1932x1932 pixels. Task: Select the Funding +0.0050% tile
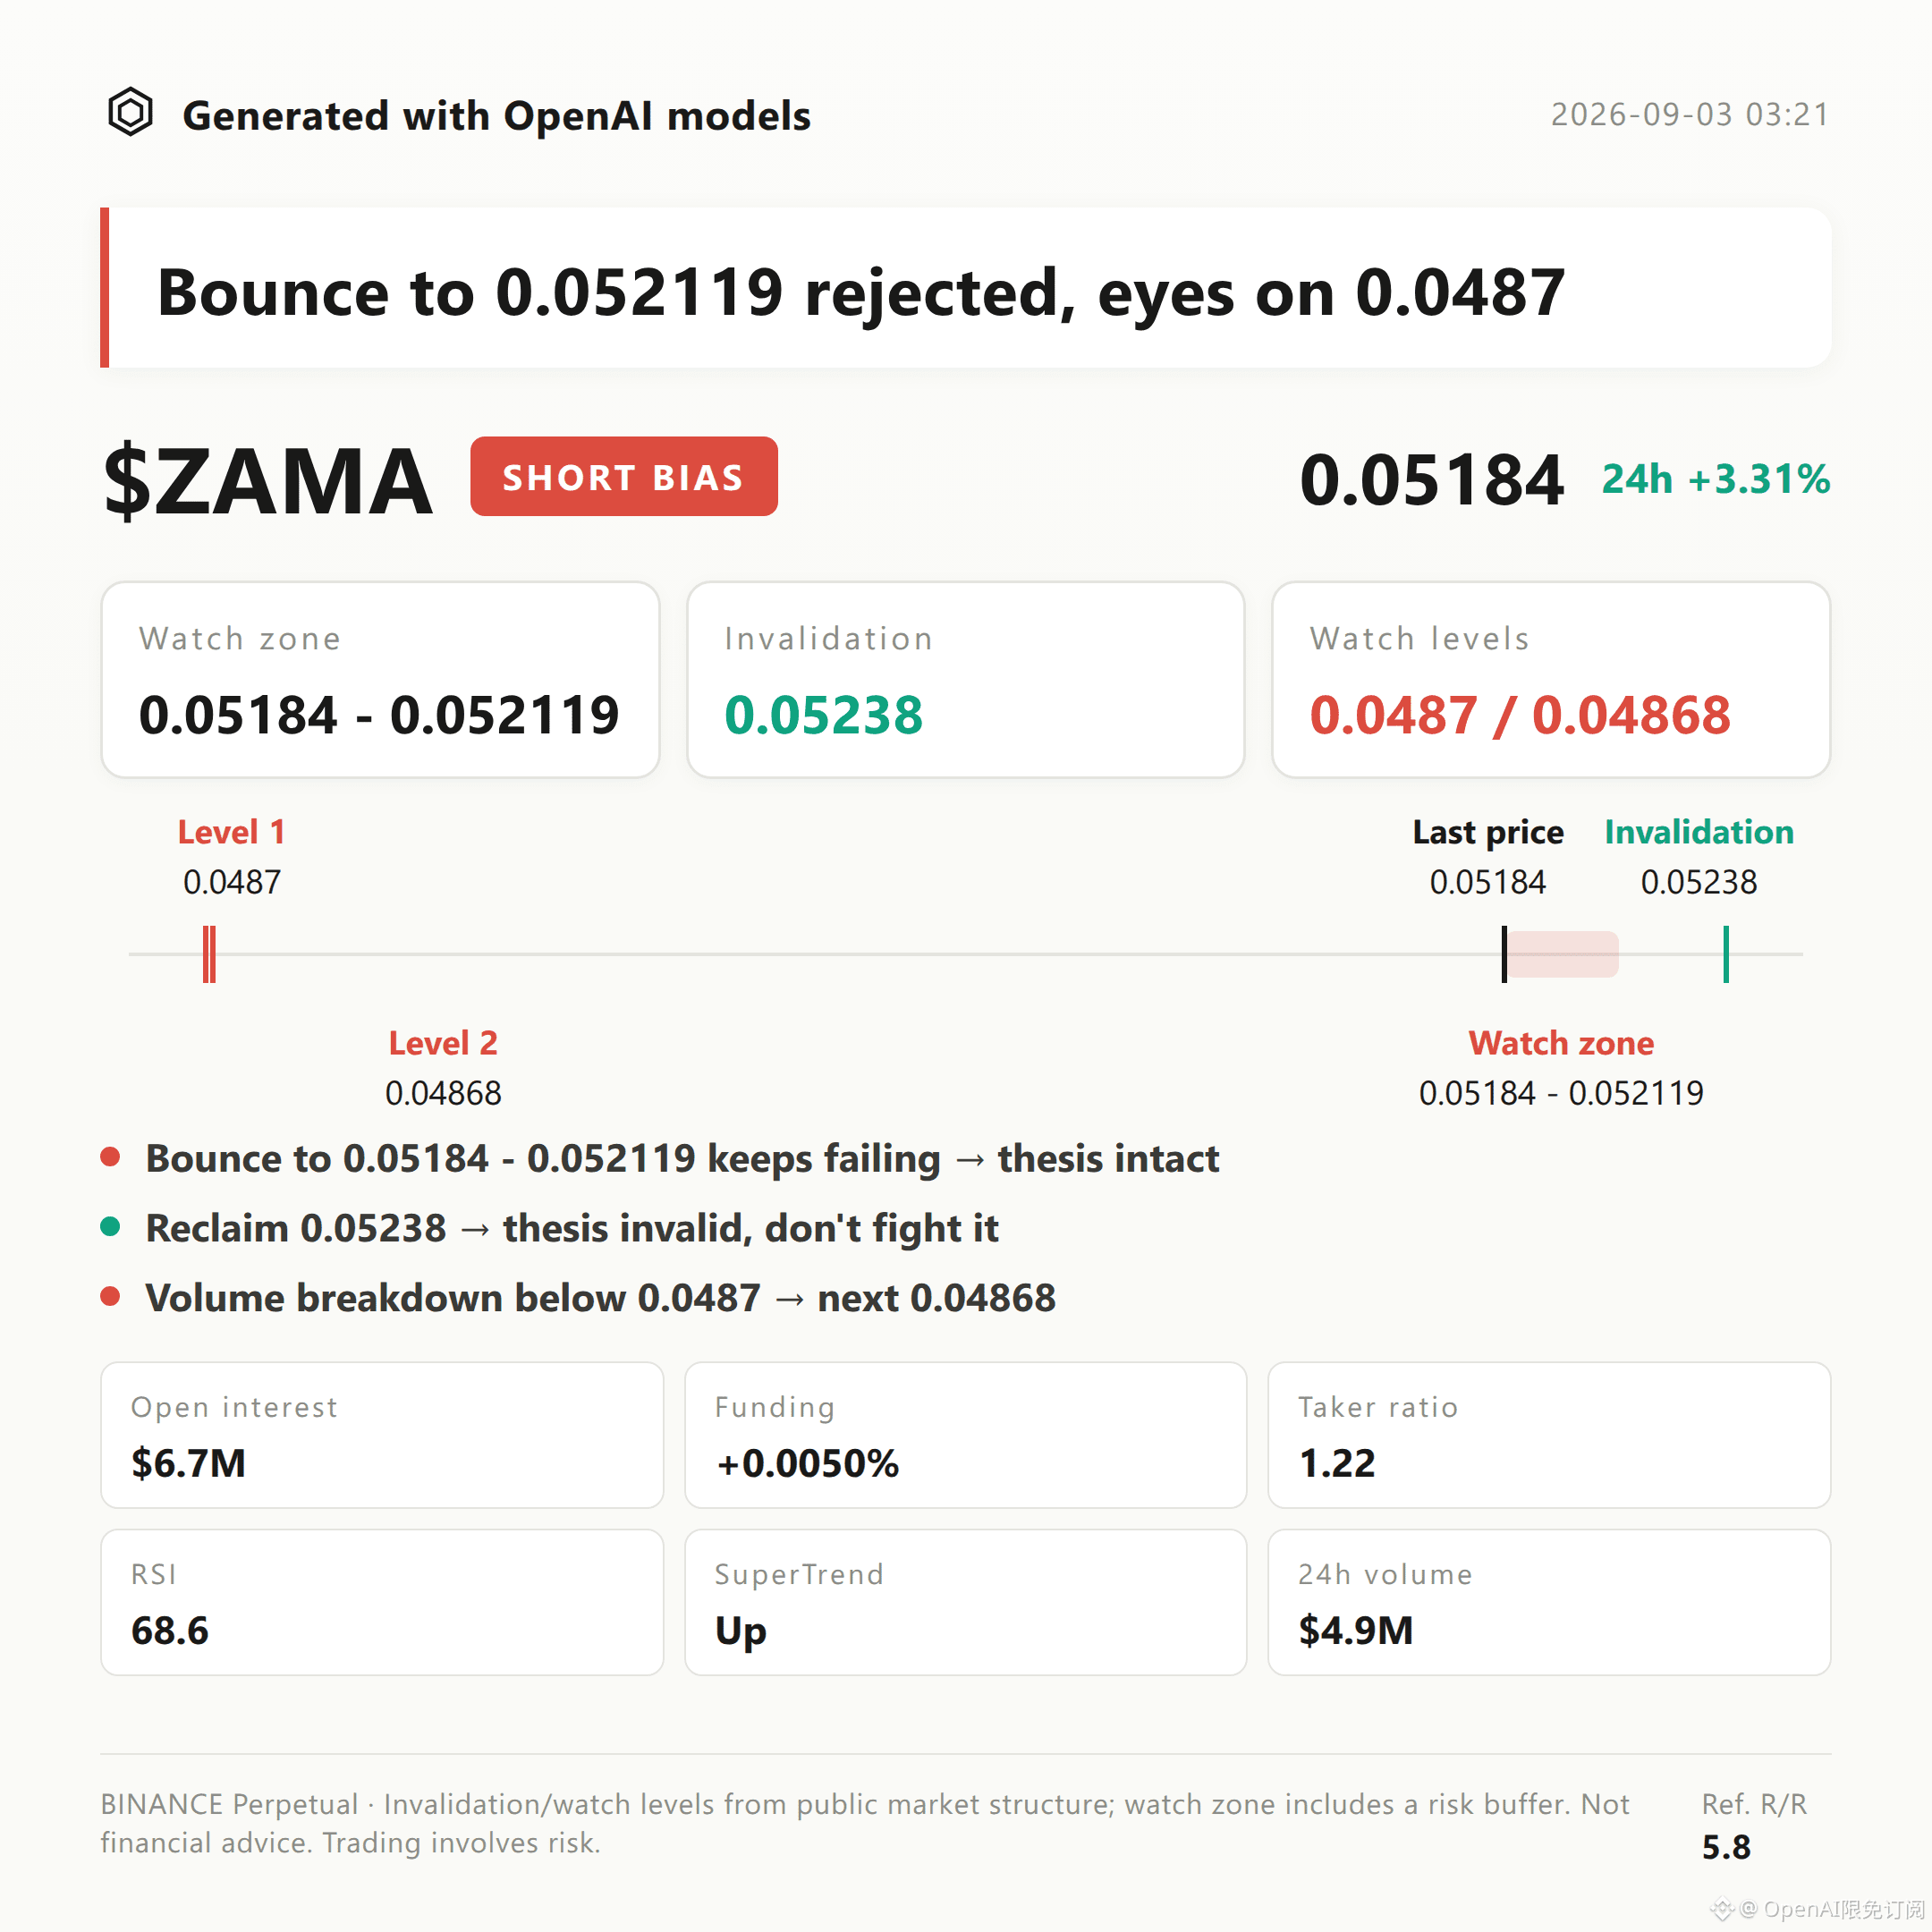click(966, 1435)
